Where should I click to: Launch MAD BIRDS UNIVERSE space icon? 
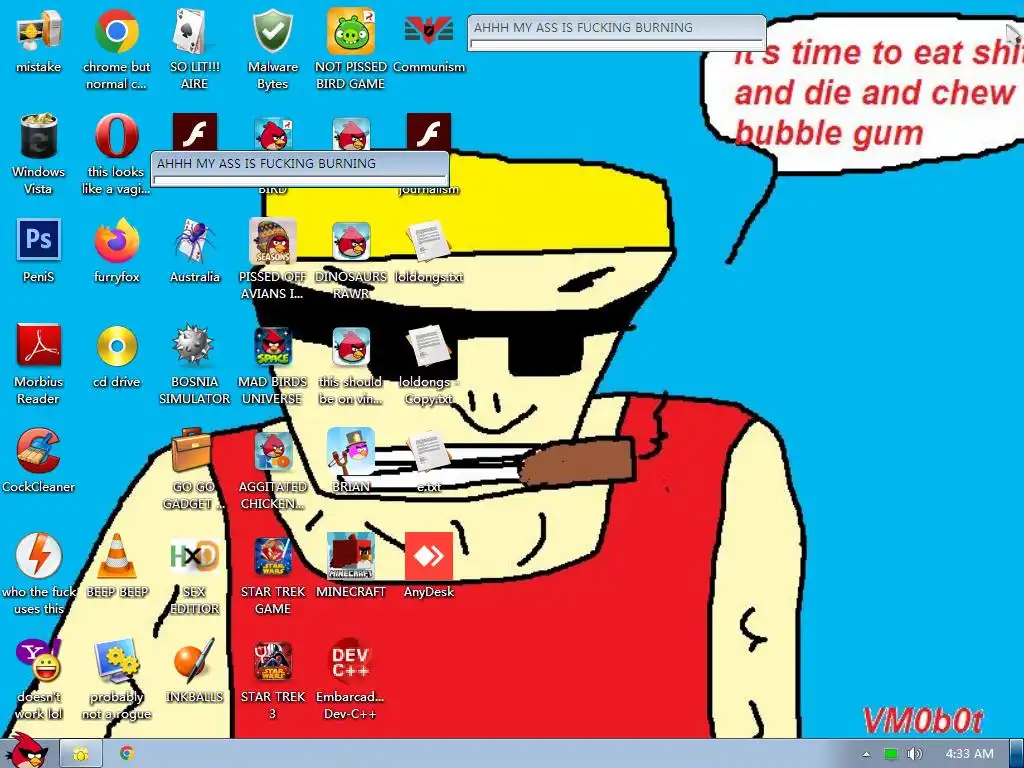point(273,345)
